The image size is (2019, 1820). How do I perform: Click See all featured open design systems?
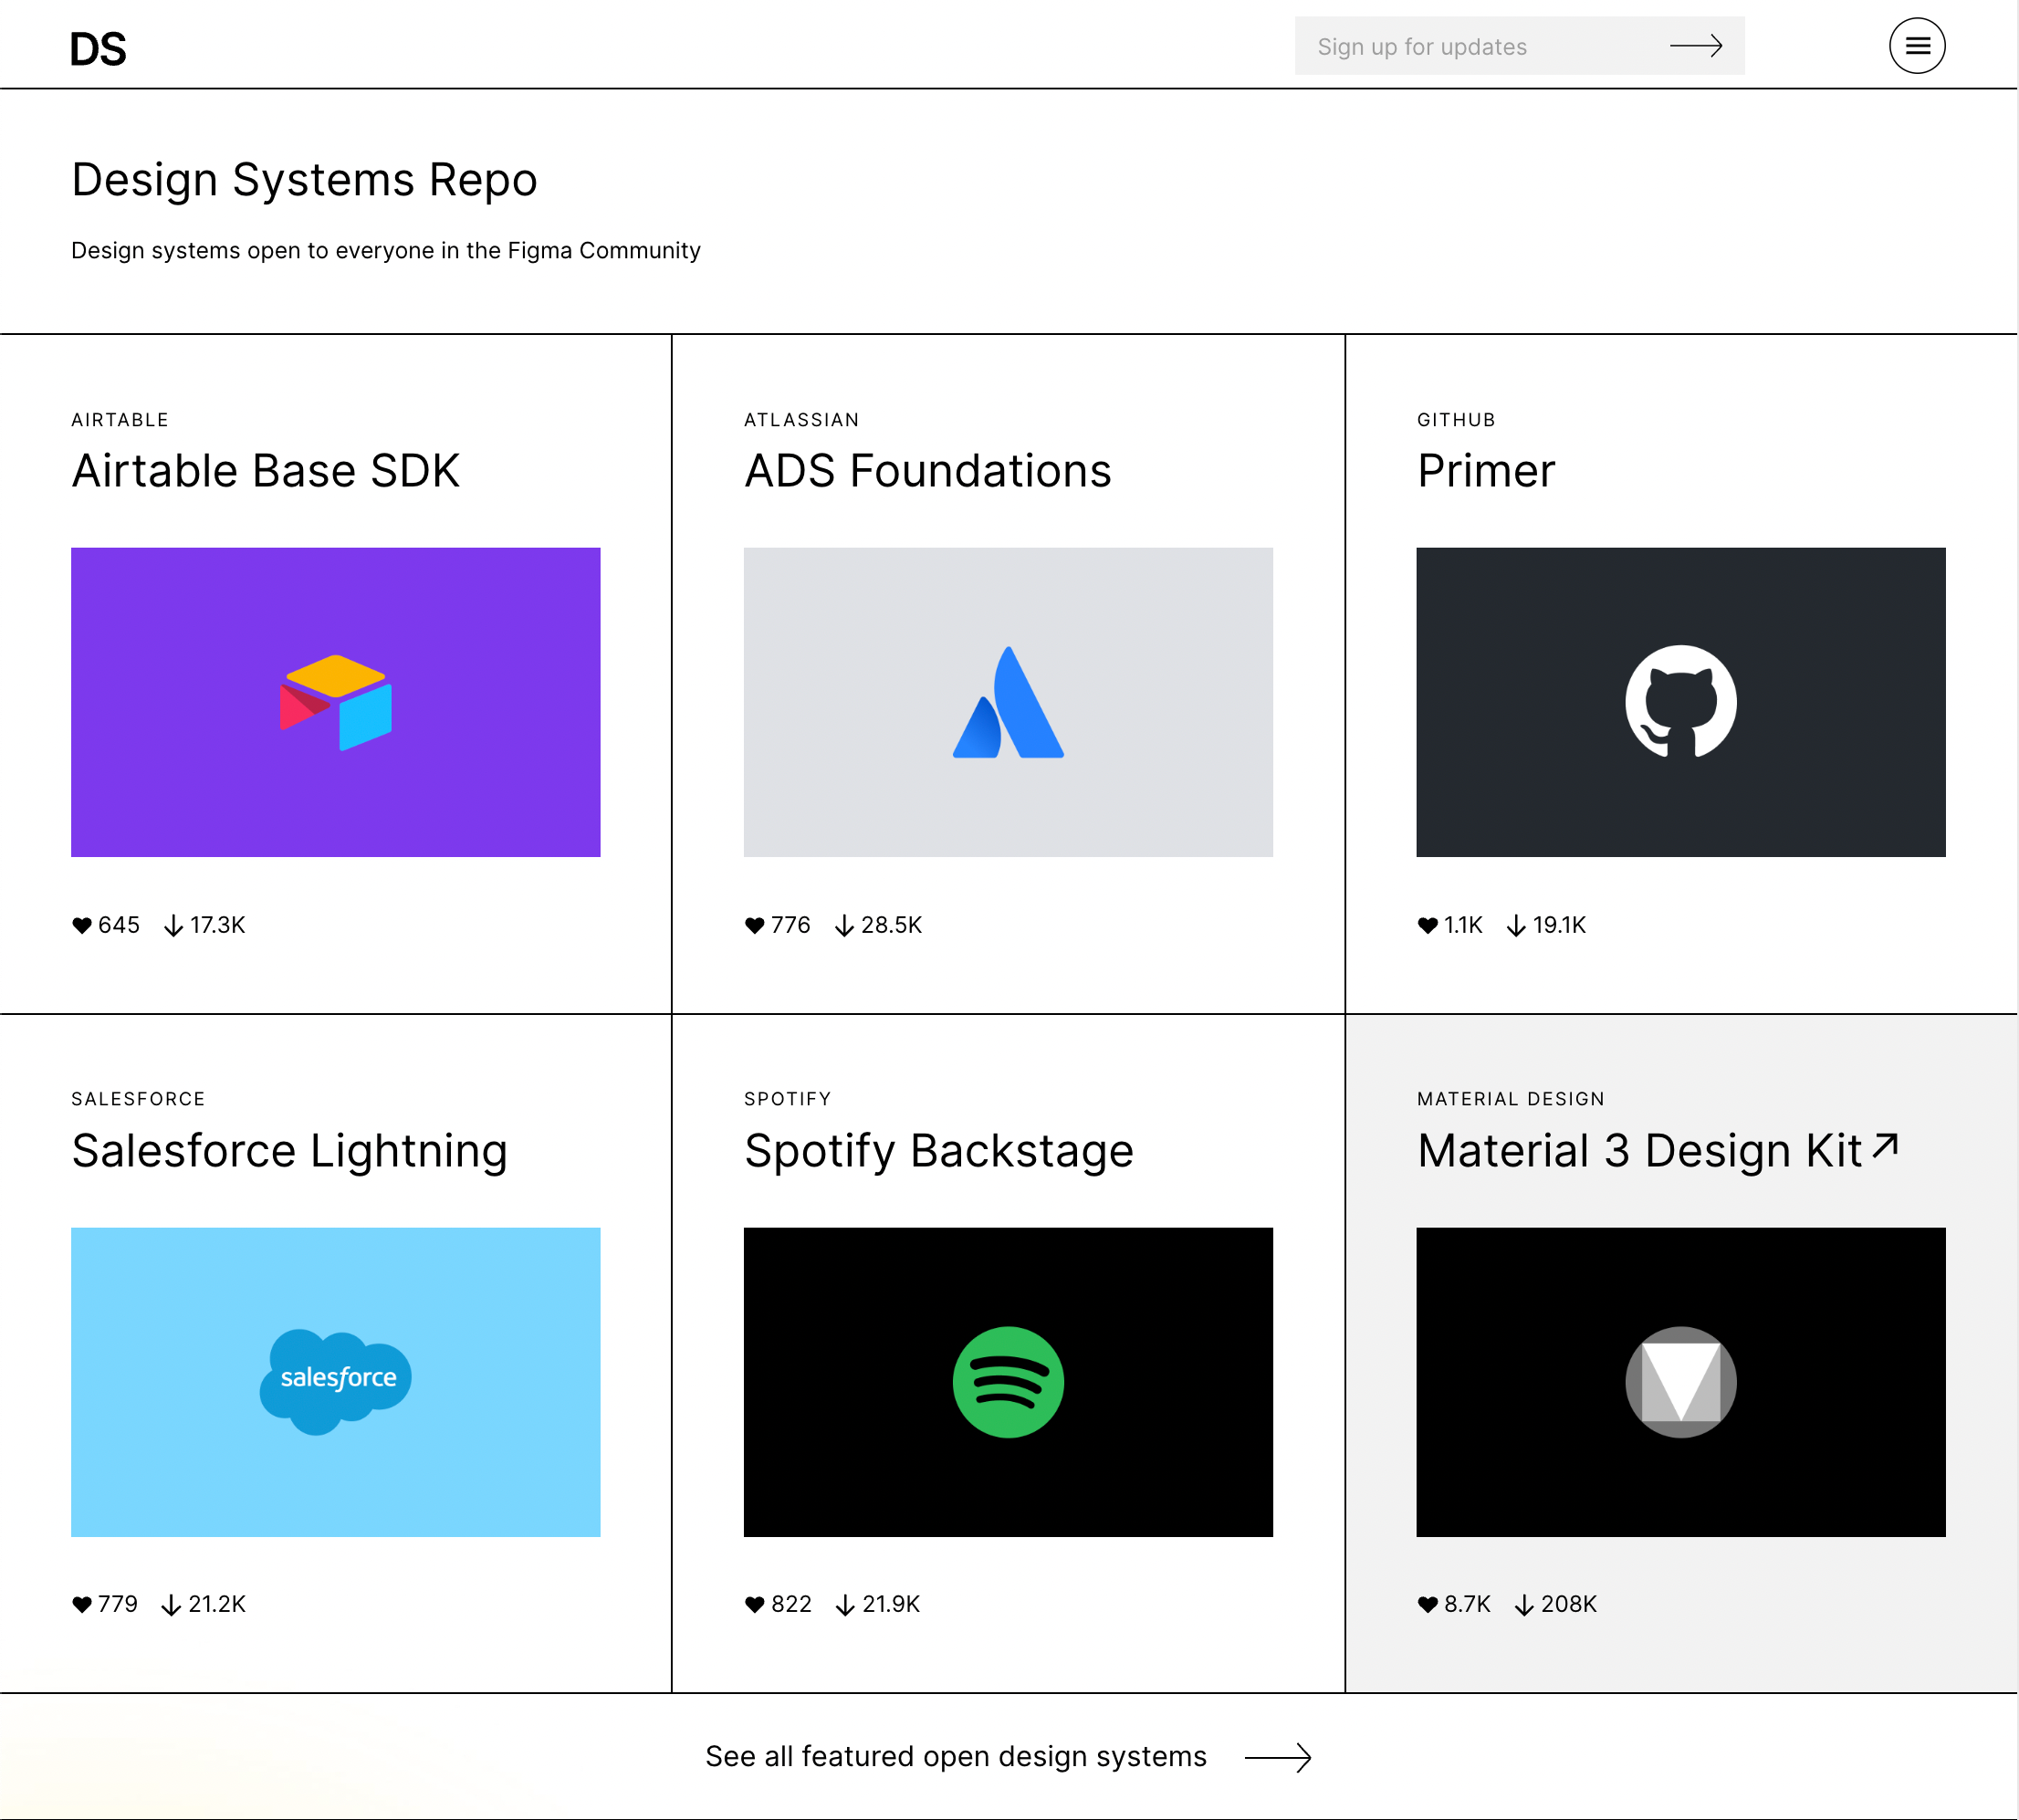955,1756
